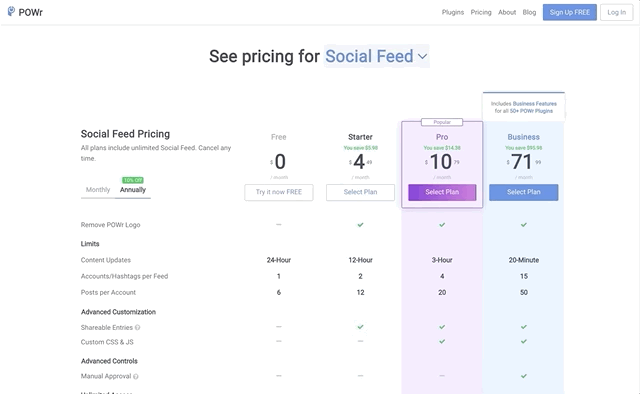Switch billing to Monthly
This screenshot has height=394, width=640.
tap(98, 189)
